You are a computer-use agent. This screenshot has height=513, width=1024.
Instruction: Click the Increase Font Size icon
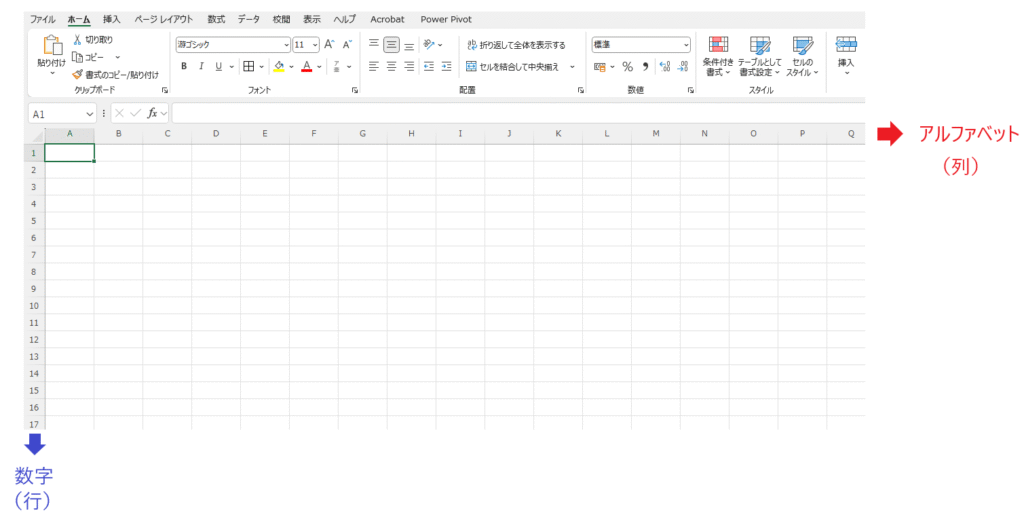point(329,45)
